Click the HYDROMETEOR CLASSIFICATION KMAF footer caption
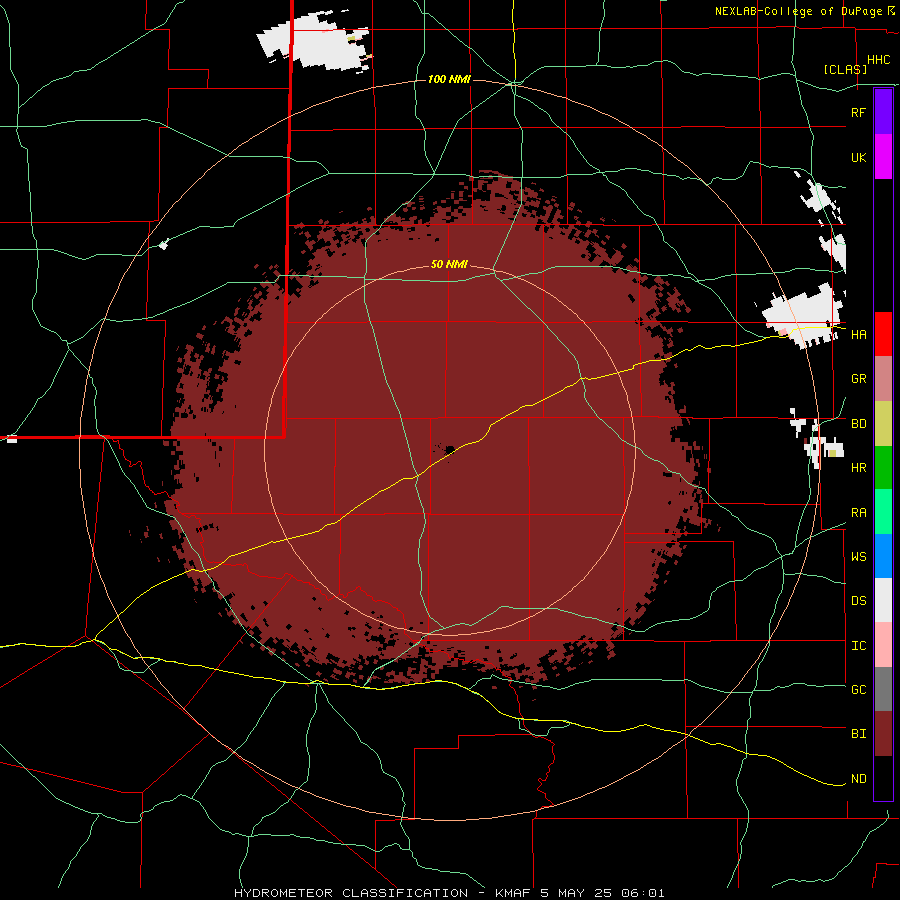 click(449, 893)
